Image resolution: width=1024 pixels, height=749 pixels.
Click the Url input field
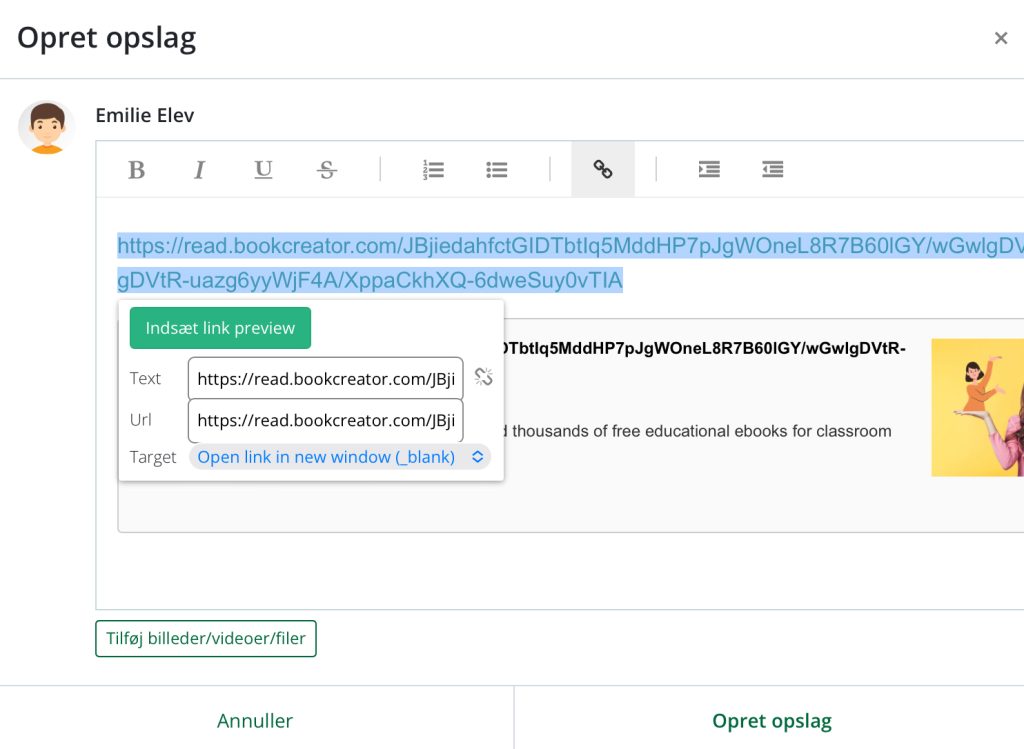pos(325,420)
